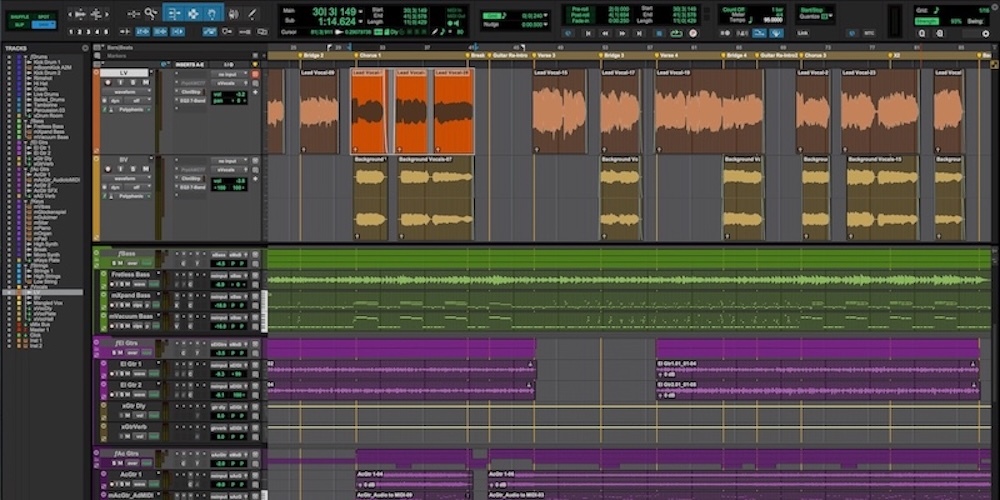1000x500 pixels.
Task: Toggle the Post-roll button
Action: tap(580, 15)
